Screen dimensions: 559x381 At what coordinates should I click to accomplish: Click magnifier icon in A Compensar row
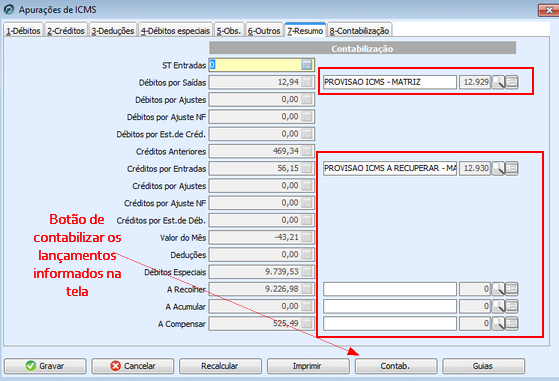pyautogui.click(x=498, y=324)
